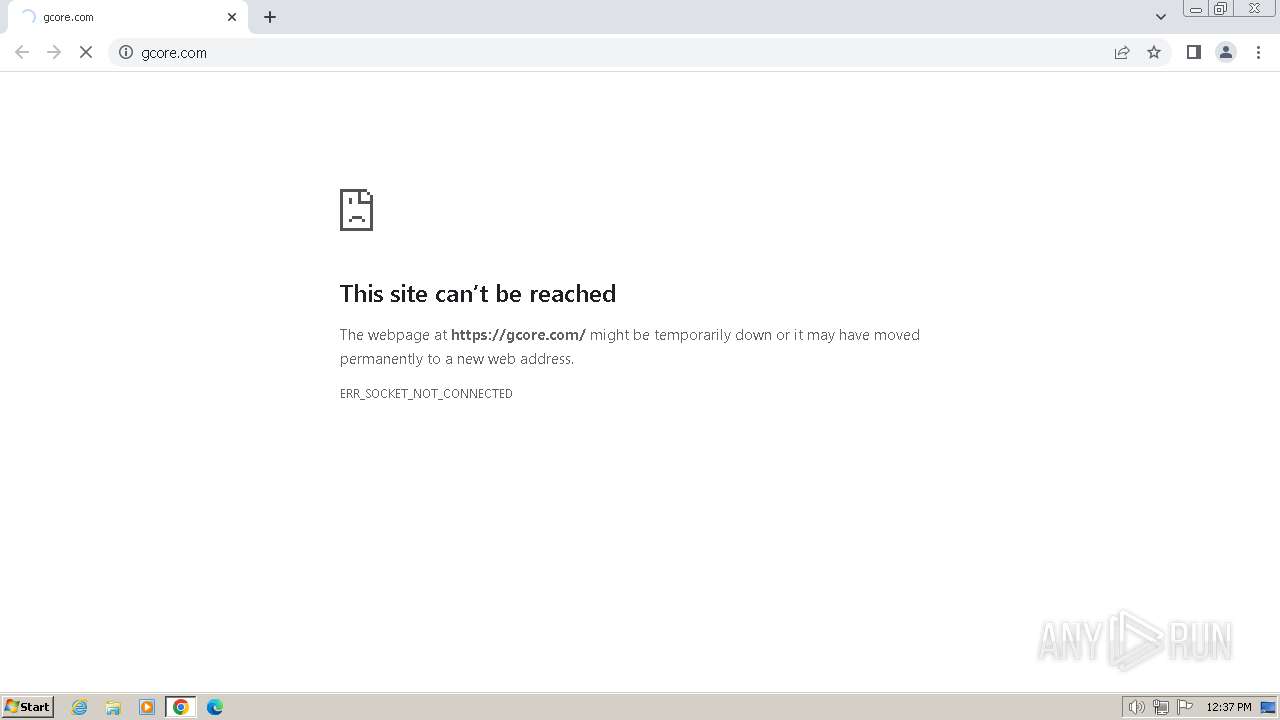The height and width of the screenshot is (720, 1280).
Task: Open network status tray icon
Action: pos(1161,707)
